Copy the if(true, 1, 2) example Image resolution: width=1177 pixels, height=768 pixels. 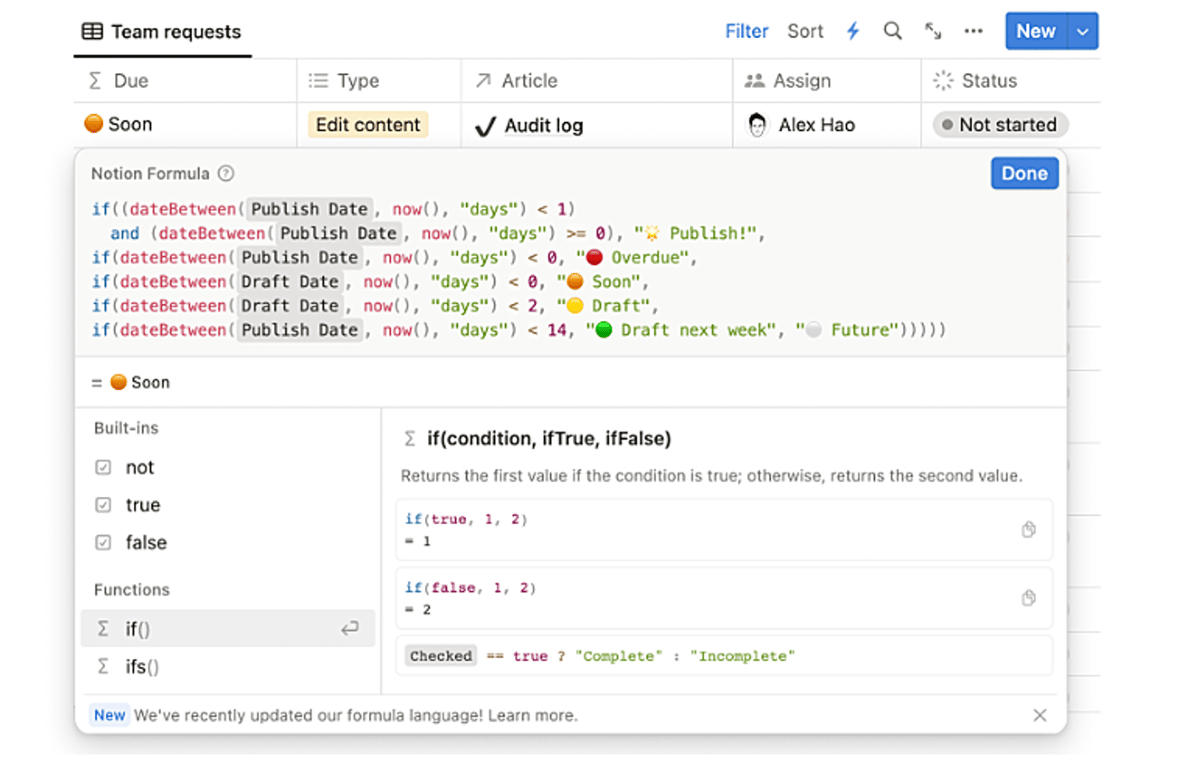pos(1028,529)
